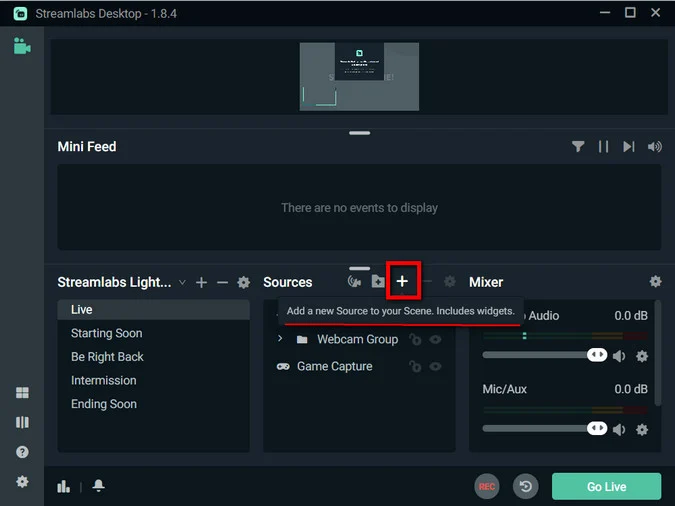Select the Intermission scene
Image resolution: width=675 pixels, height=506 pixels.
153,381
